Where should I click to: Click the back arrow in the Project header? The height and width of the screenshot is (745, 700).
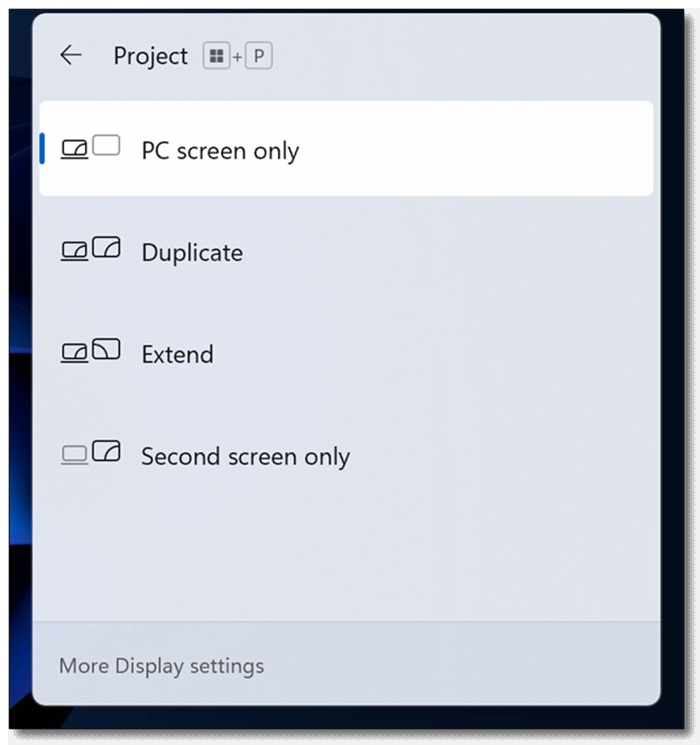(x=70, y=56)
